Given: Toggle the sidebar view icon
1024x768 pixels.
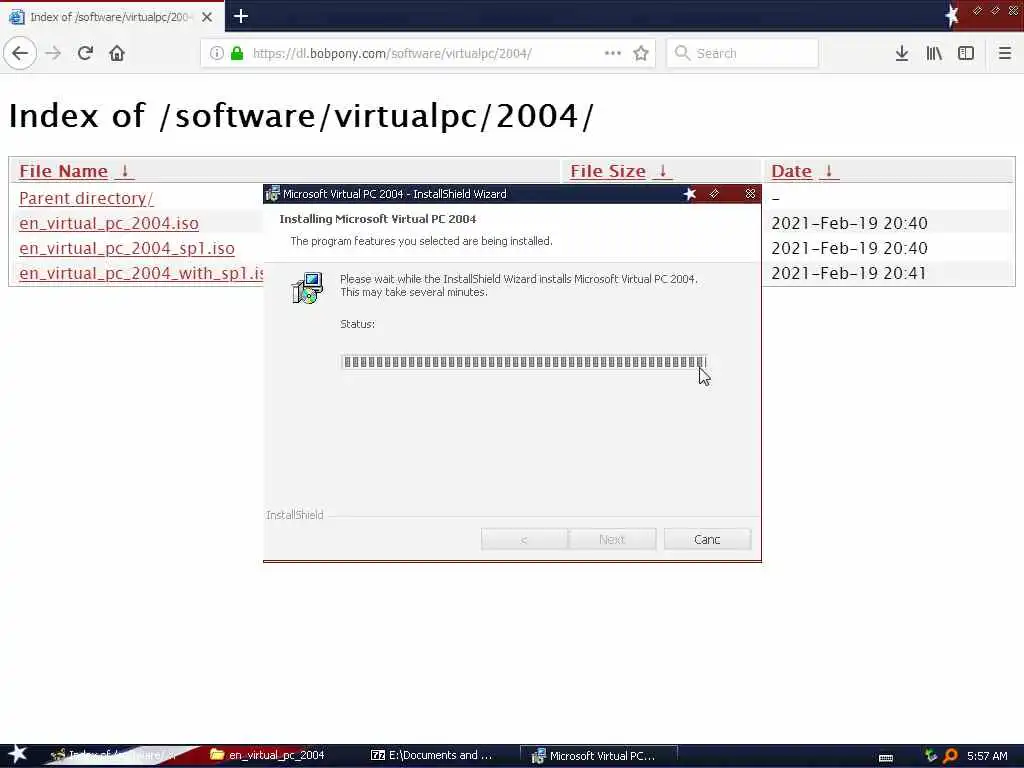Looking at the screenshot, I should click(966, 53).
